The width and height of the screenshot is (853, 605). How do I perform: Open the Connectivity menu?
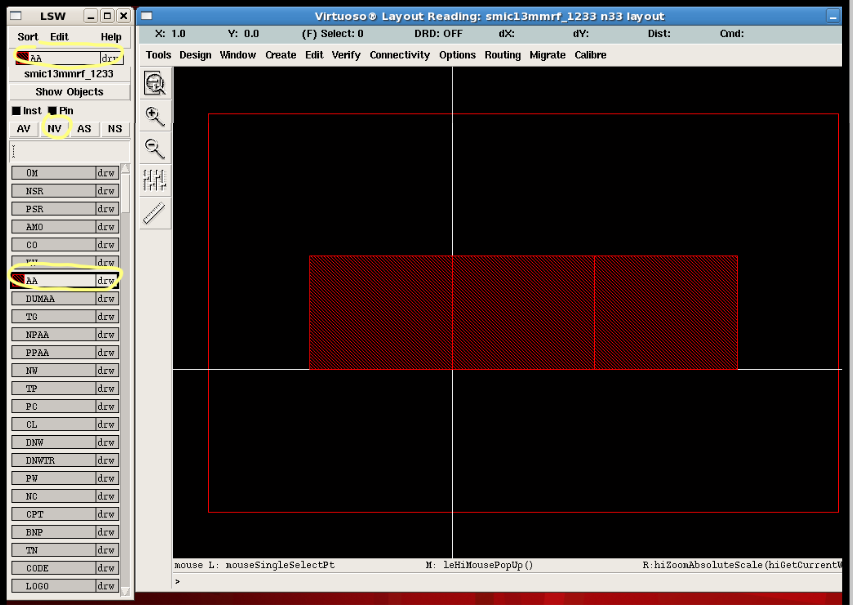coord(400,55)
